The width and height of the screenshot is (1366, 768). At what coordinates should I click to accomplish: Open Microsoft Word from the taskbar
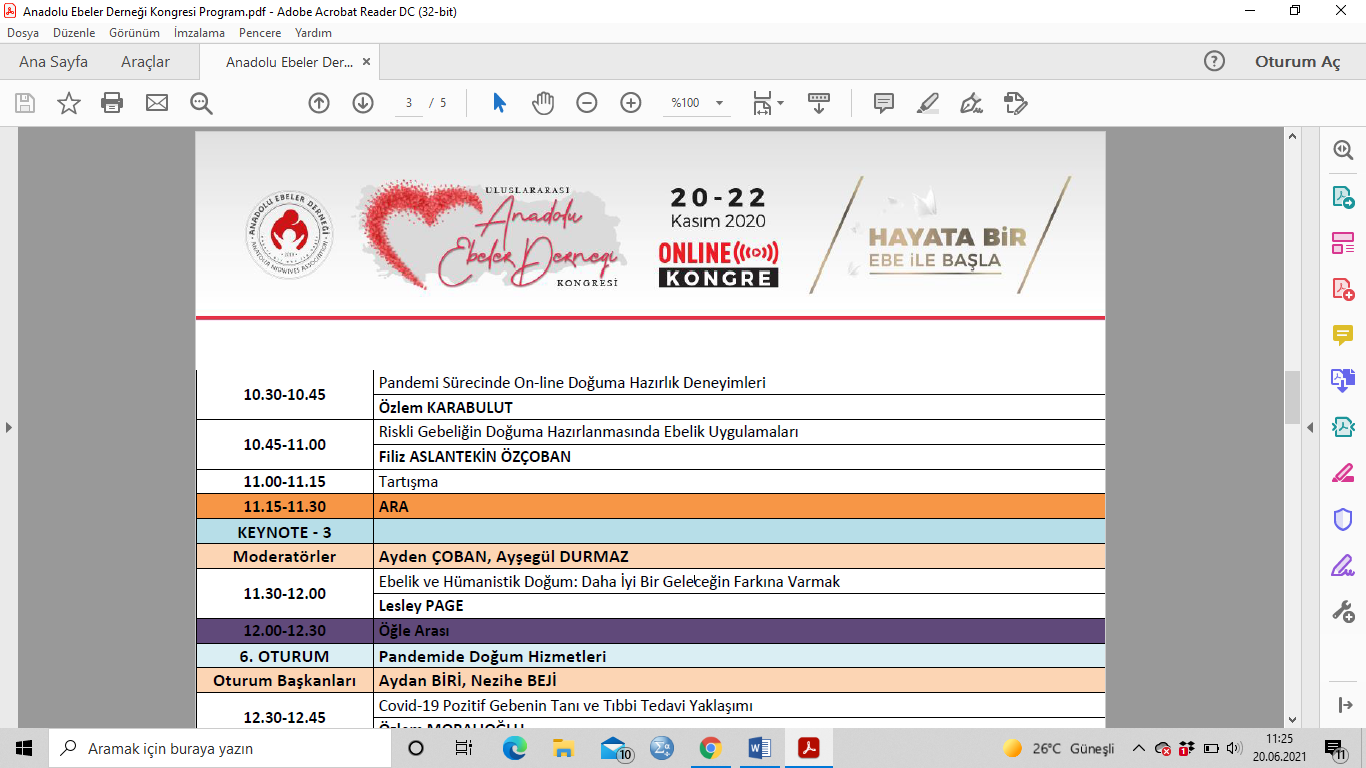pos(759,748)
